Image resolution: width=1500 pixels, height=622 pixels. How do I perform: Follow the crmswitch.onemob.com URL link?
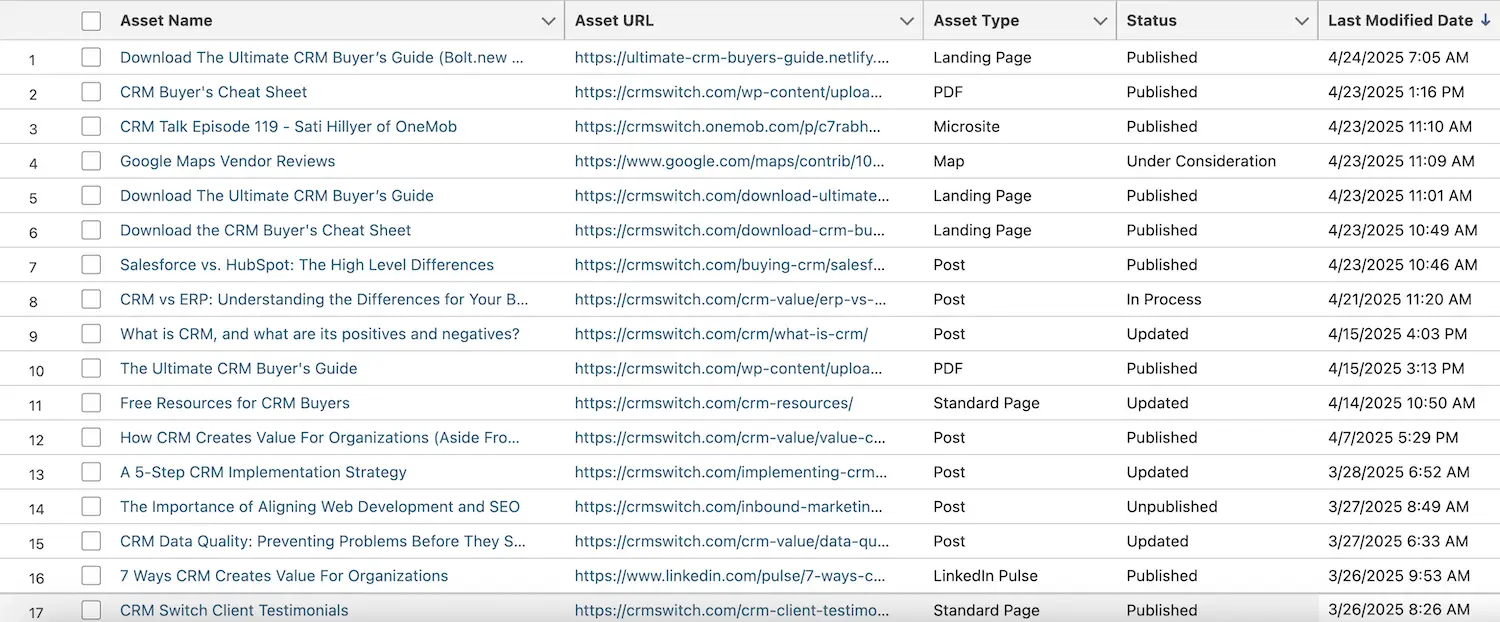tap(728, 127)
